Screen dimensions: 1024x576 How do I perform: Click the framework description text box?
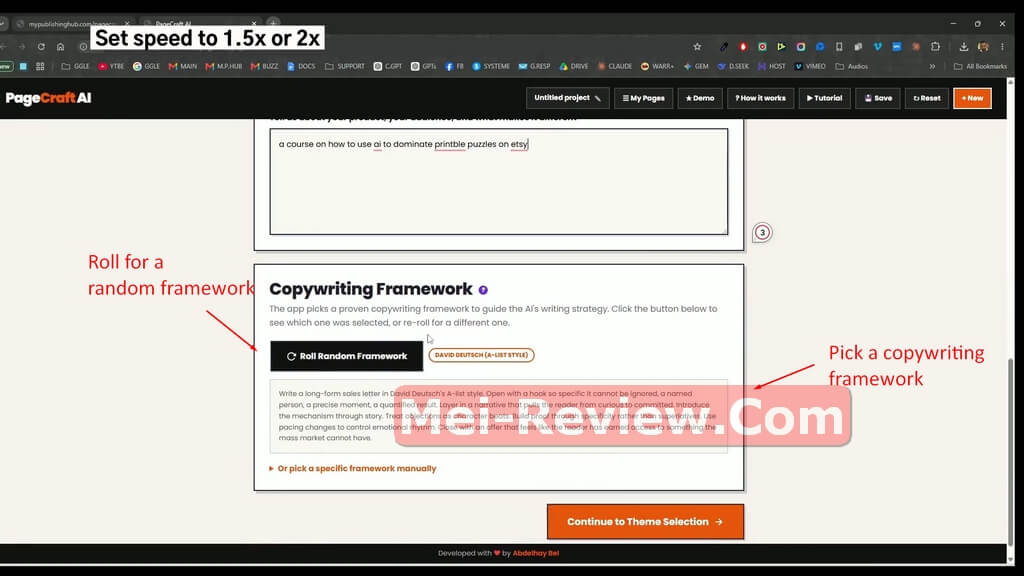click(x=499, y=416)
